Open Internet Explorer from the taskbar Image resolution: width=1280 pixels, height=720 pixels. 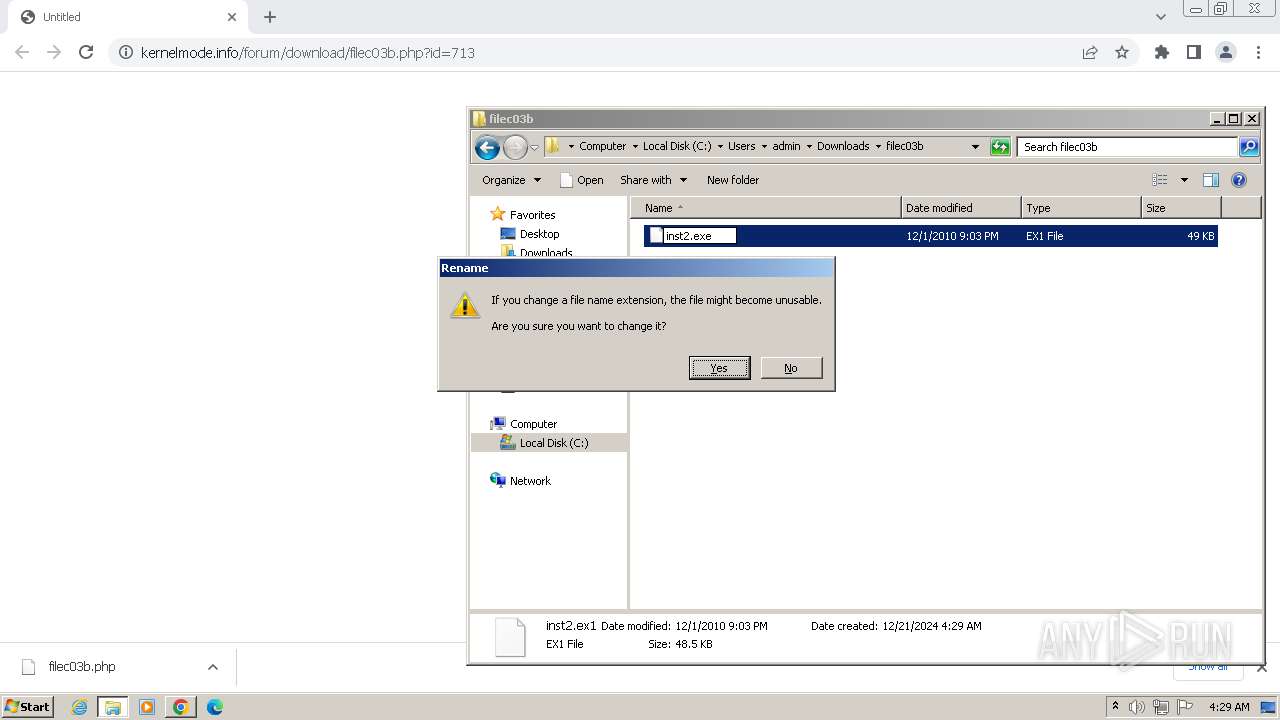pos(79,707)
